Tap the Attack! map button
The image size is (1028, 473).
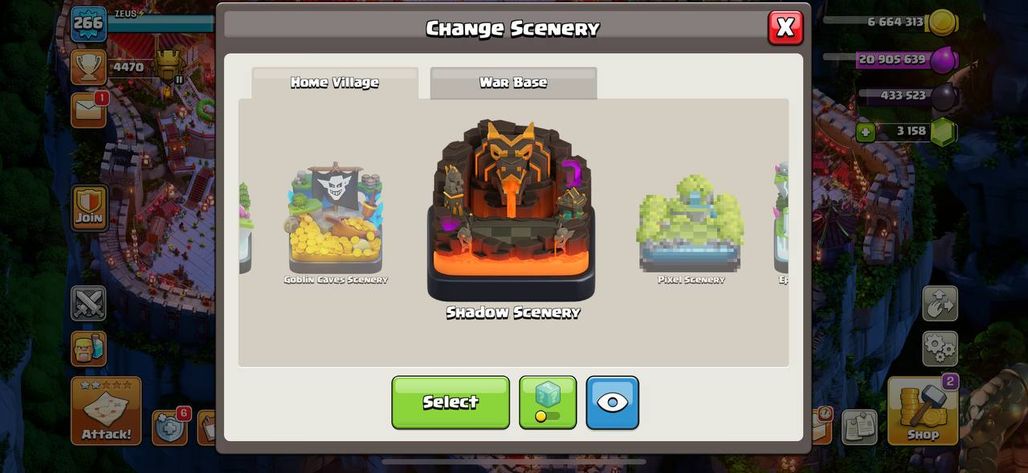click(x=106, y=411)
